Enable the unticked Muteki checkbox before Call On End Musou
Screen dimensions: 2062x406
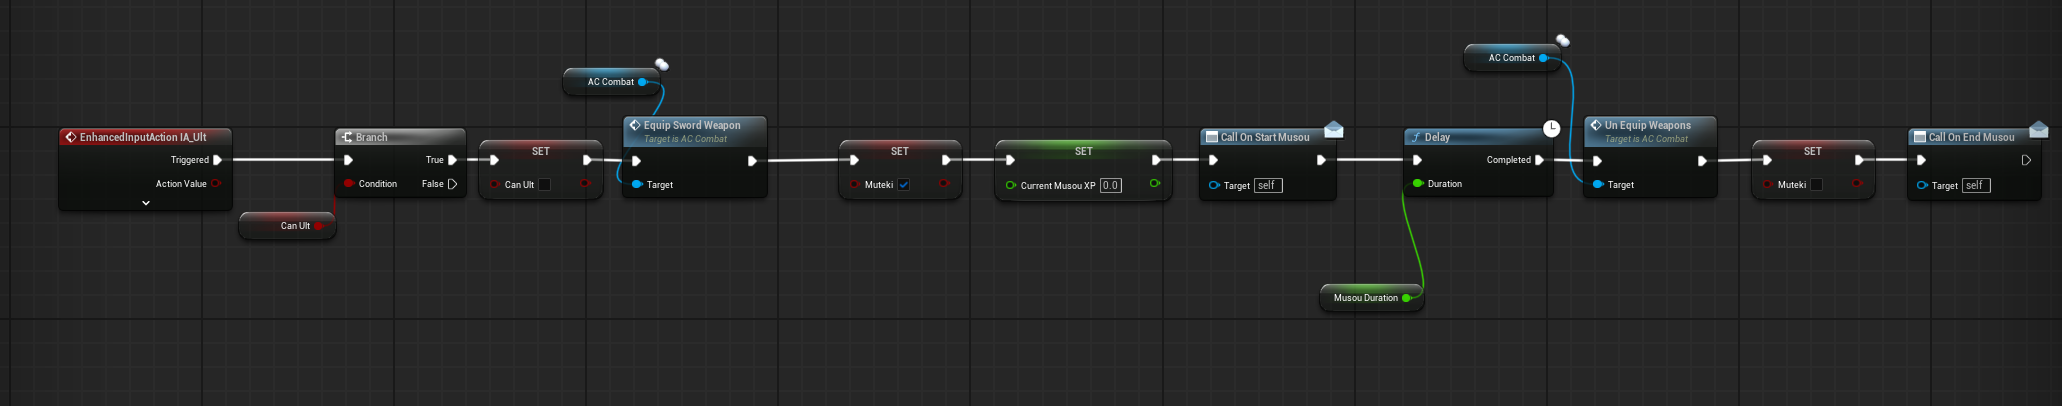(x=1816, y=185)
